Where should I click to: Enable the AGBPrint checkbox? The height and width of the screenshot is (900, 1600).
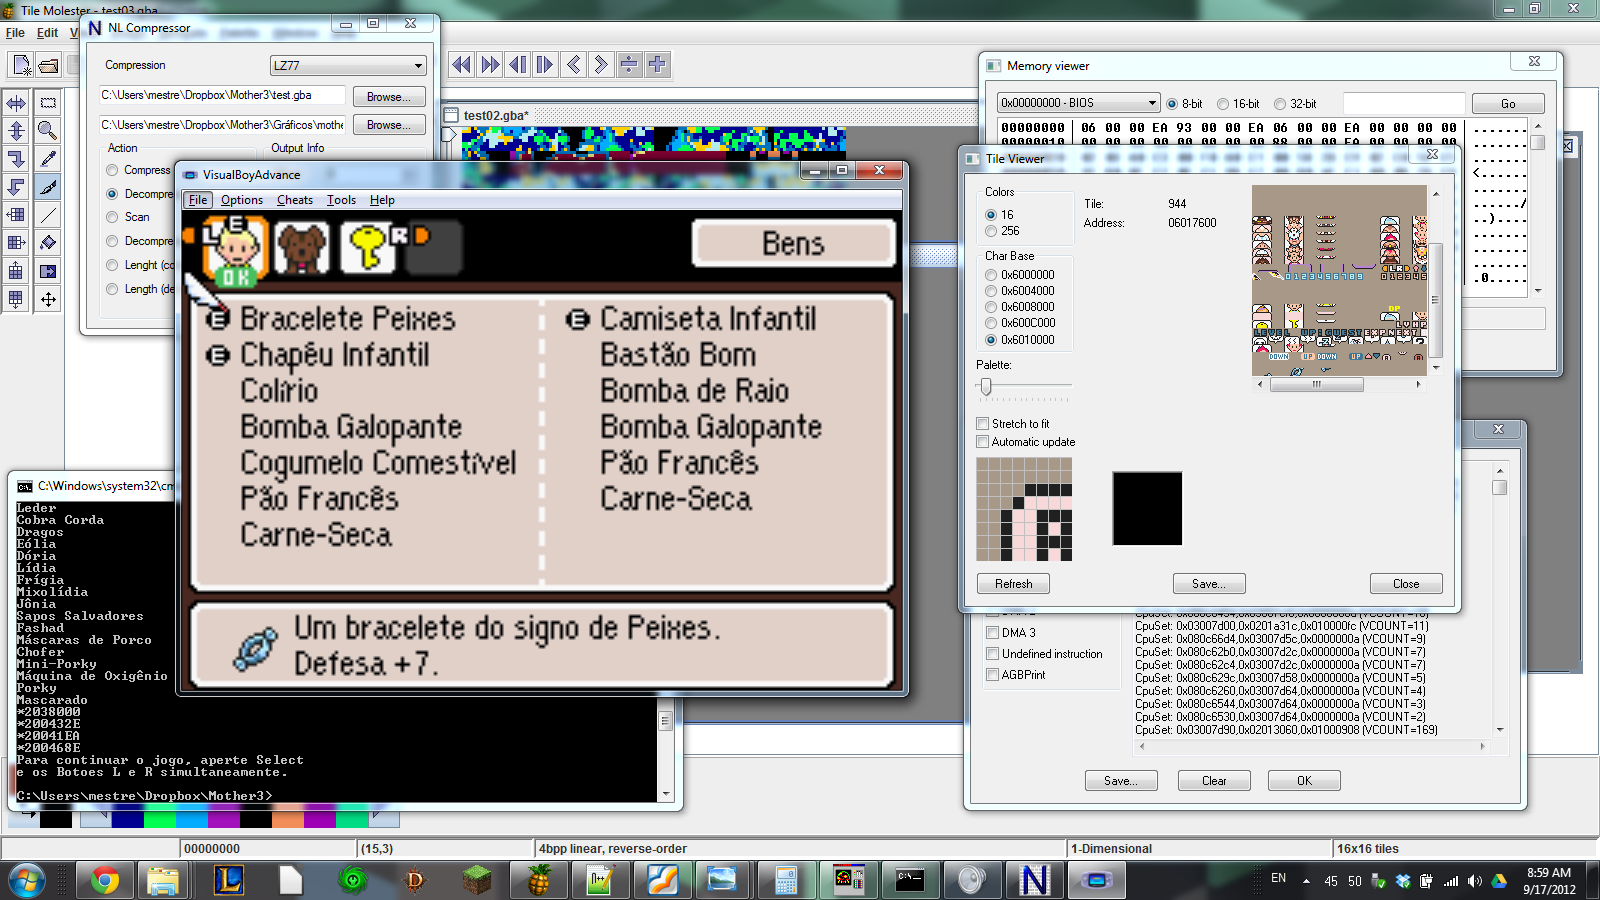(x=993, y=675)
